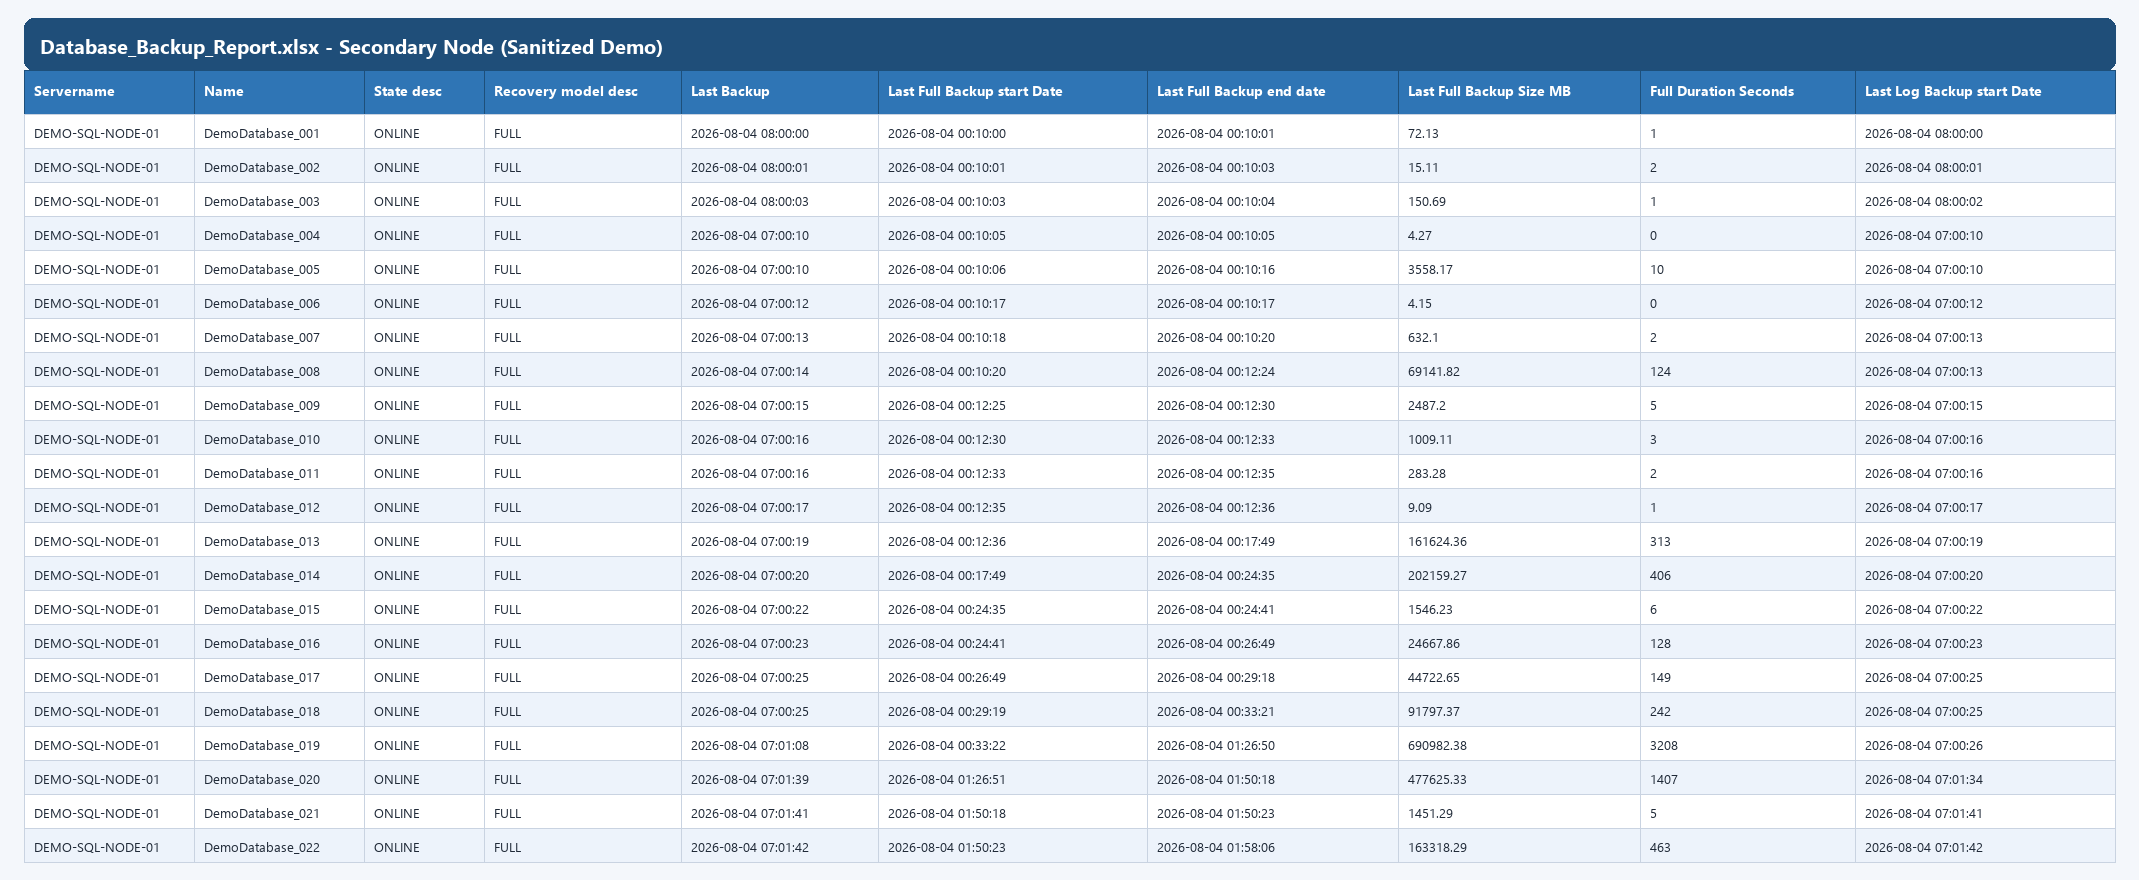Viewport: 2139px width, 880px height.
Task: Select cell DemoDatabase_011
Action: [279, 473]
